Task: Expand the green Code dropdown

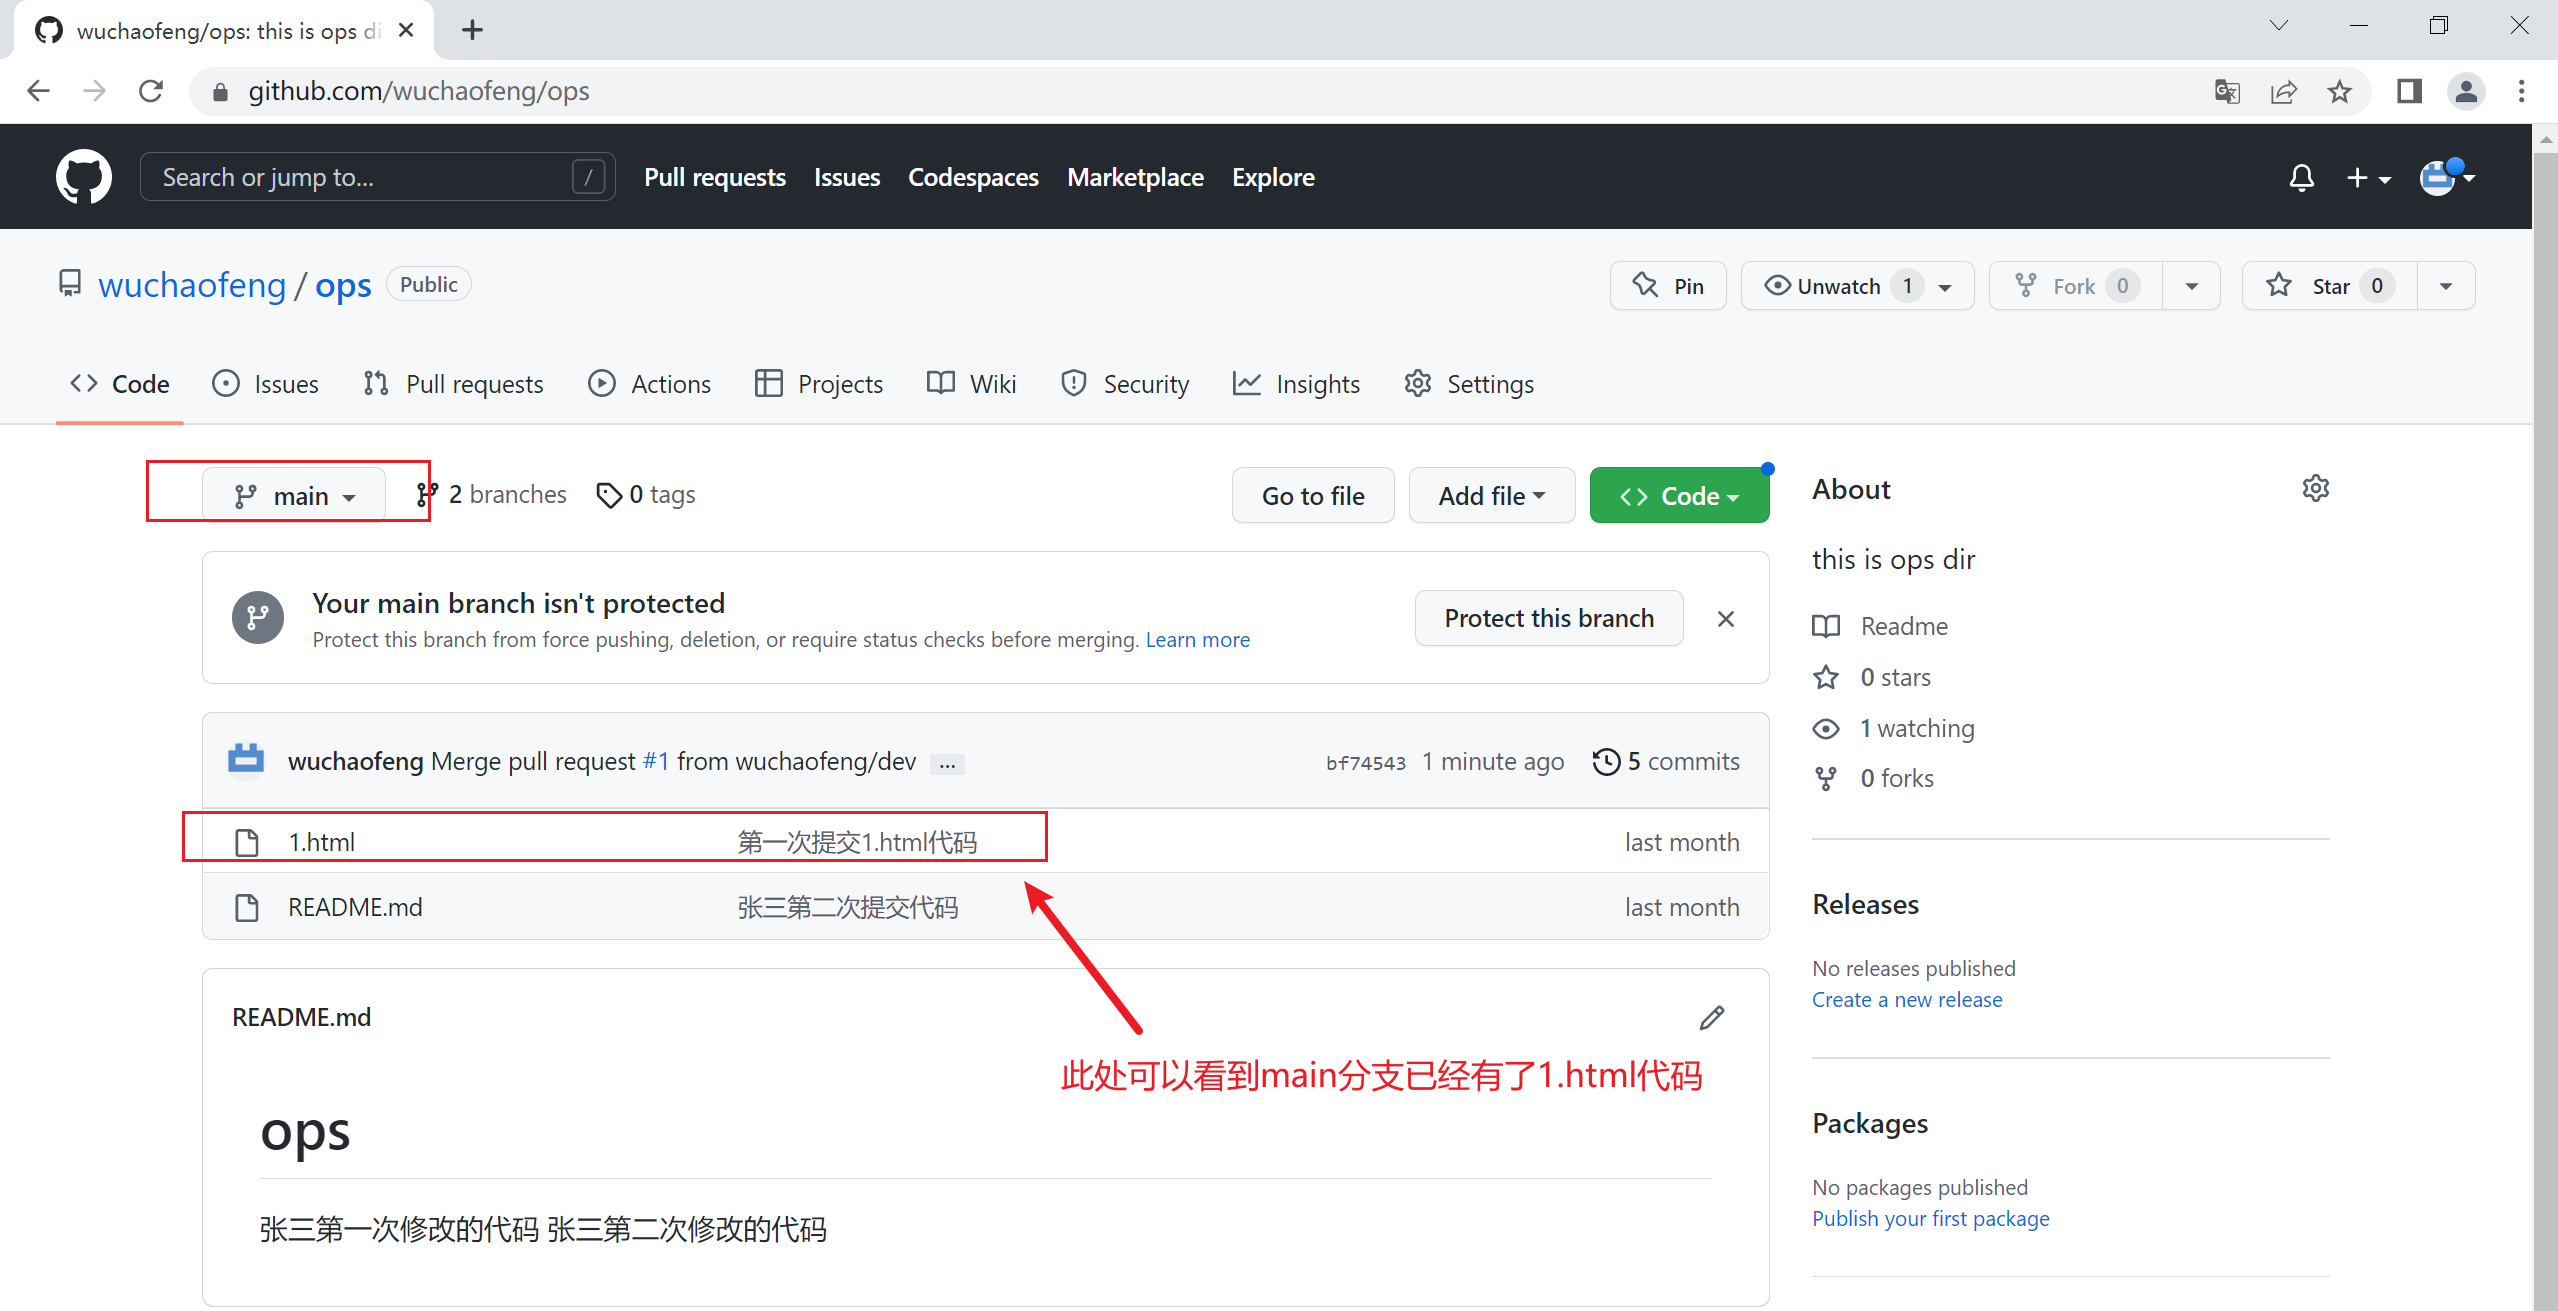Action: point(1679,495)
